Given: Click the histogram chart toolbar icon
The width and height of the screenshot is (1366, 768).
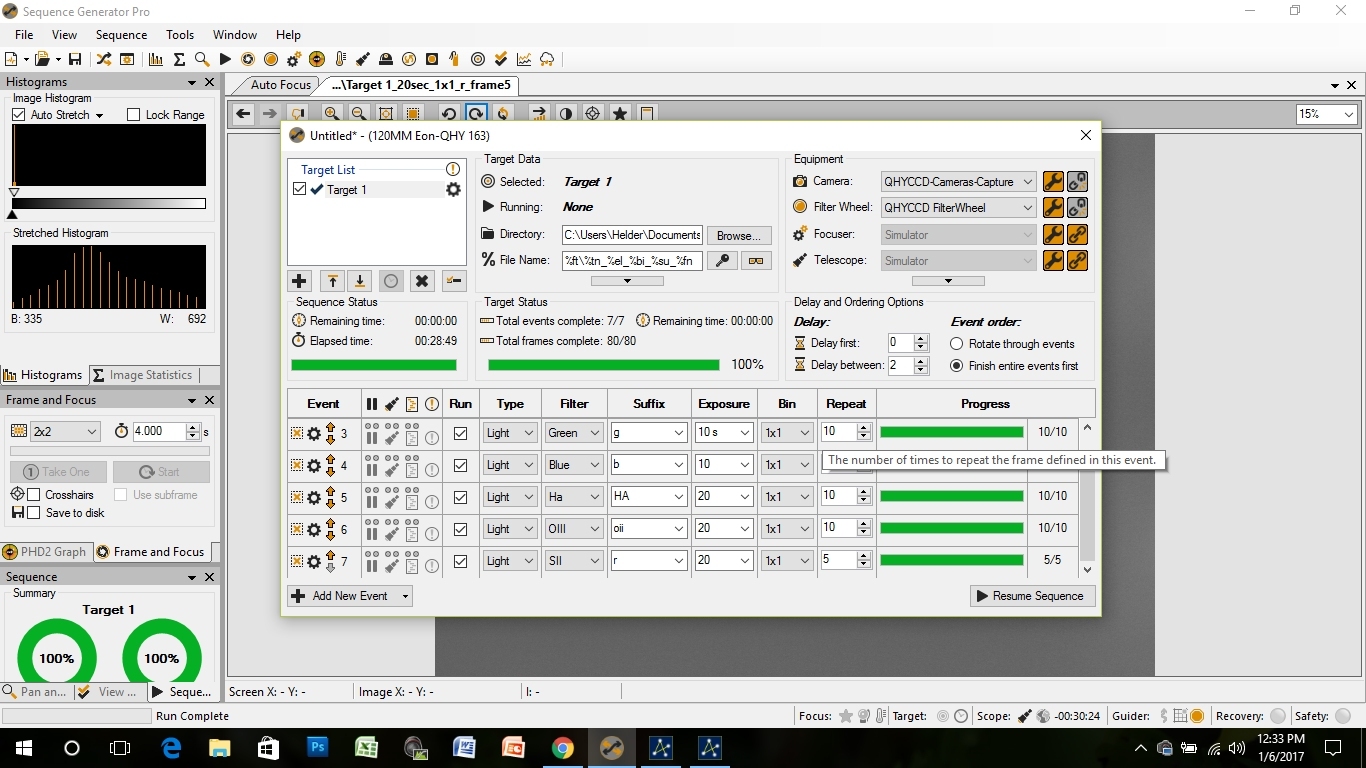Looking at the screenshot, I should coord(155,60).
